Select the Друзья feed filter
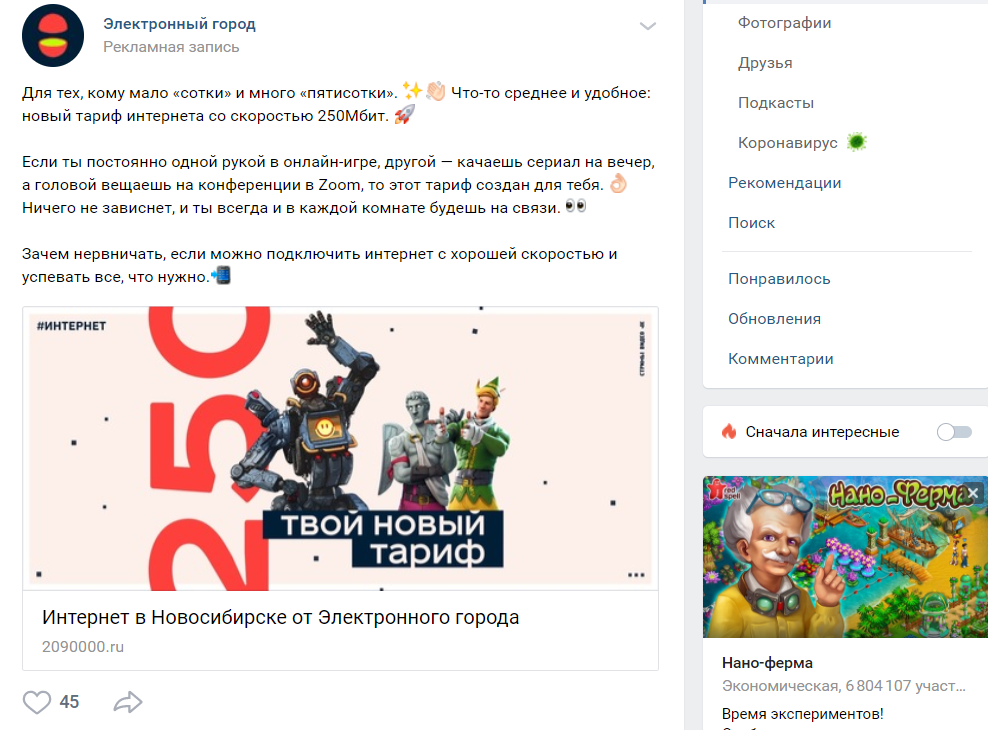Screen dimensions: 988x730 [765, 63]
